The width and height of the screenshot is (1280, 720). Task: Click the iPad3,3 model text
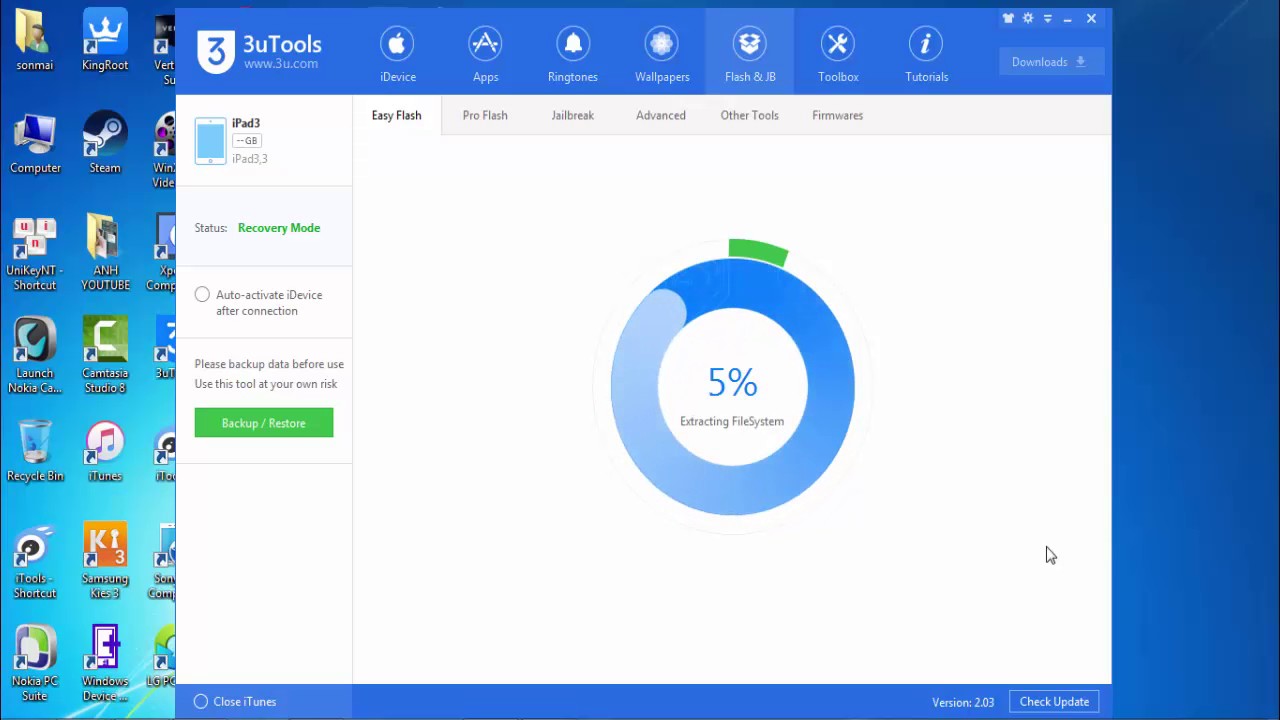point(250,159)
